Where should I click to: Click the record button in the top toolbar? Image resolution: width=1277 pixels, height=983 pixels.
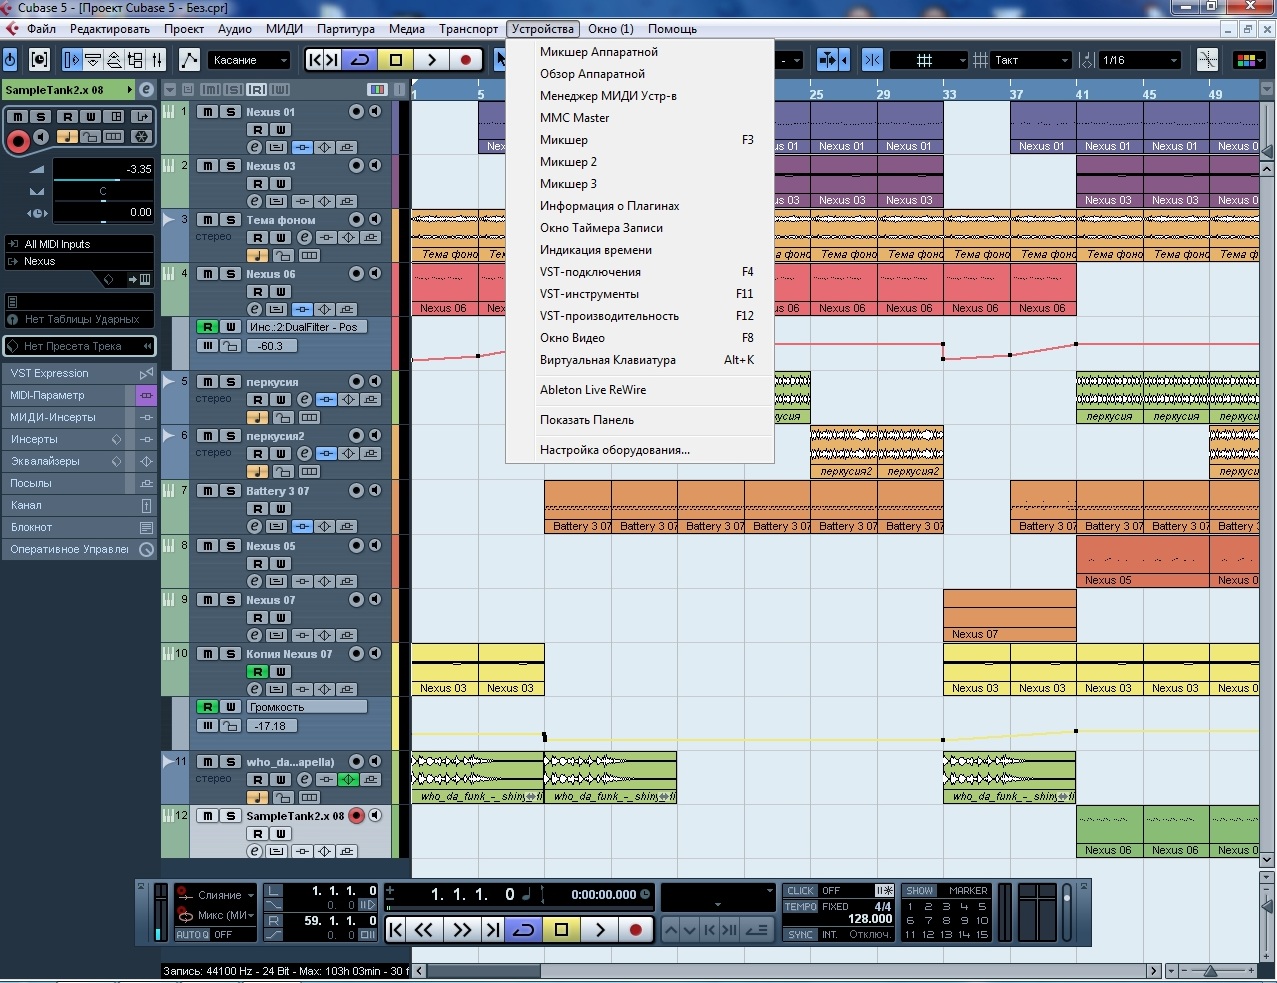[x=465, y=60]
